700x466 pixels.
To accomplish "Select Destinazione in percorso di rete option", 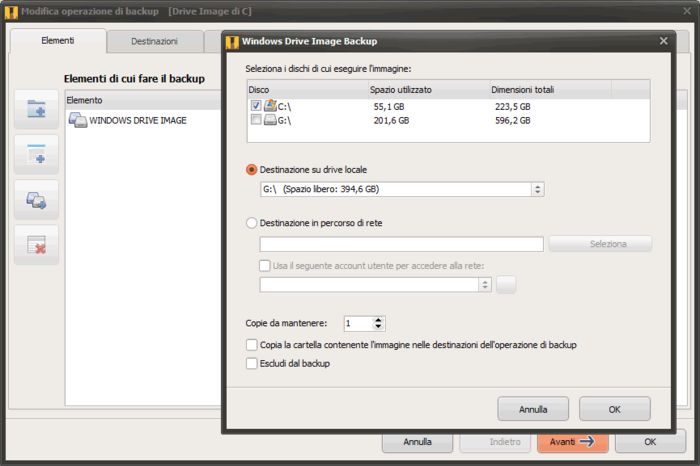I will tap(252, 223).
